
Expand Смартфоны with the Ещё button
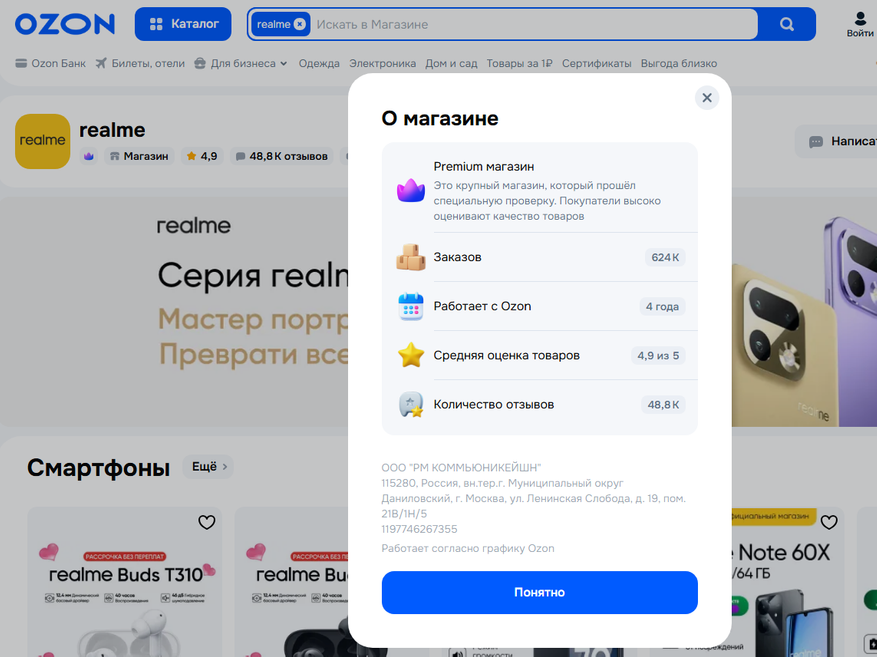209,466
